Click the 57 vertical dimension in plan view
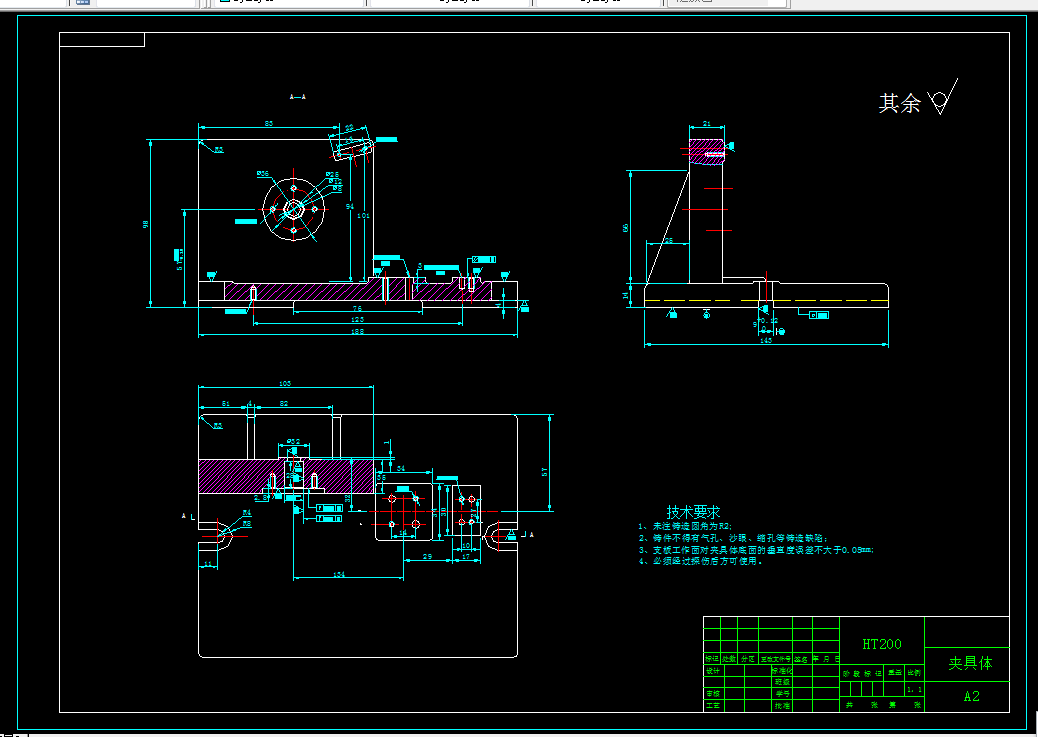 click(545, 472)
